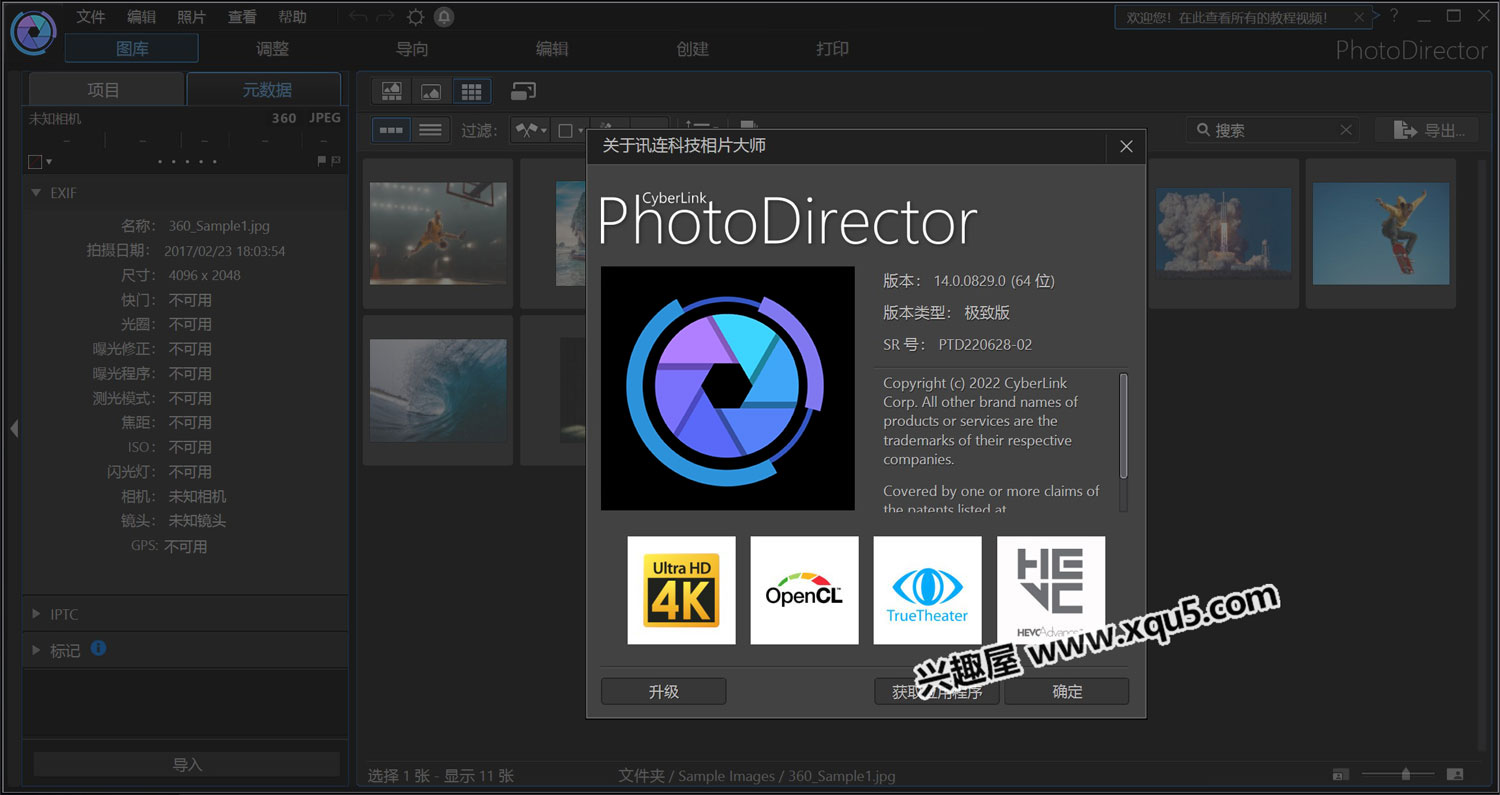Switch to single photo viewer mode
This screenshot has width=1500, height=795.
[431, 91]
